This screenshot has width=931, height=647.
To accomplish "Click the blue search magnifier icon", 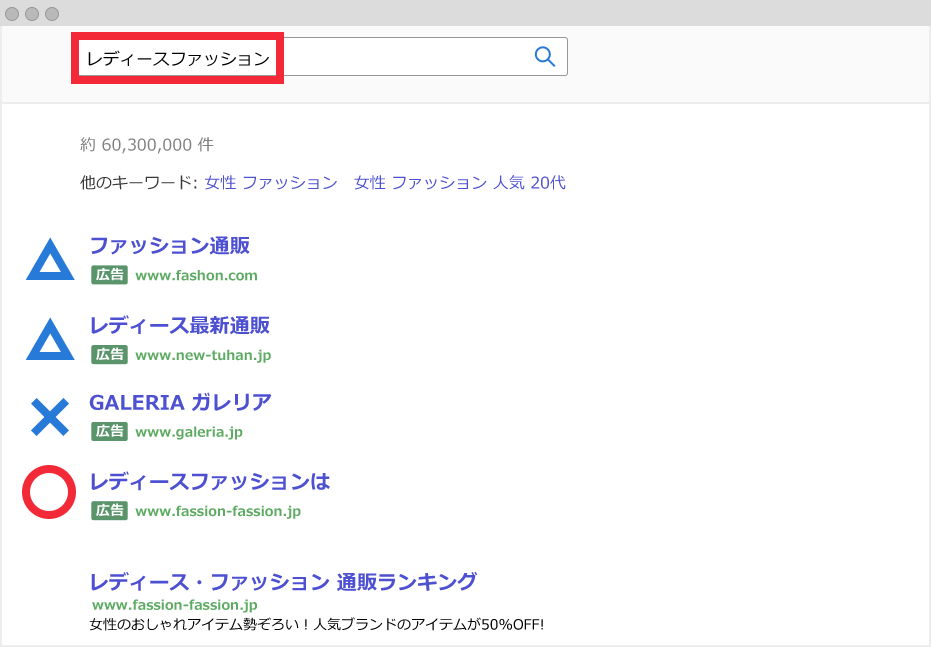I will pyautogui.click(x=544, y=56).
